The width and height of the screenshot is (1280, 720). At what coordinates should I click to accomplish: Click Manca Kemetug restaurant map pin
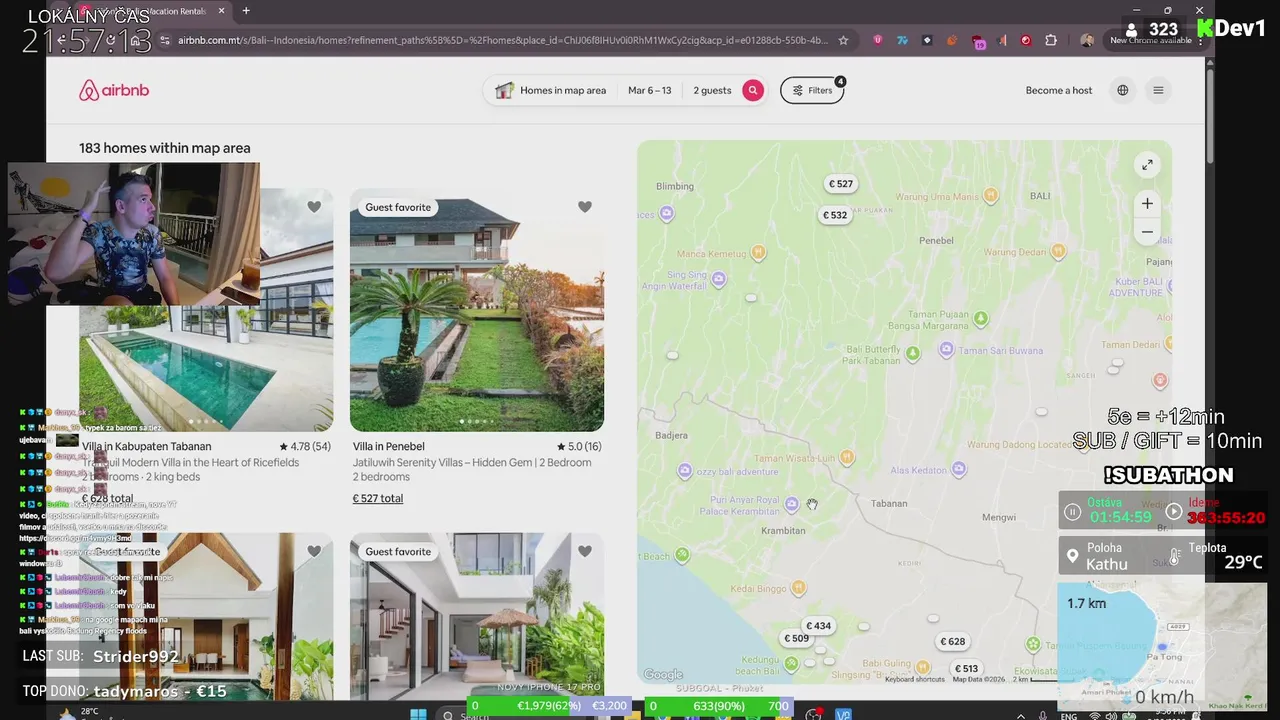point(758,253)
